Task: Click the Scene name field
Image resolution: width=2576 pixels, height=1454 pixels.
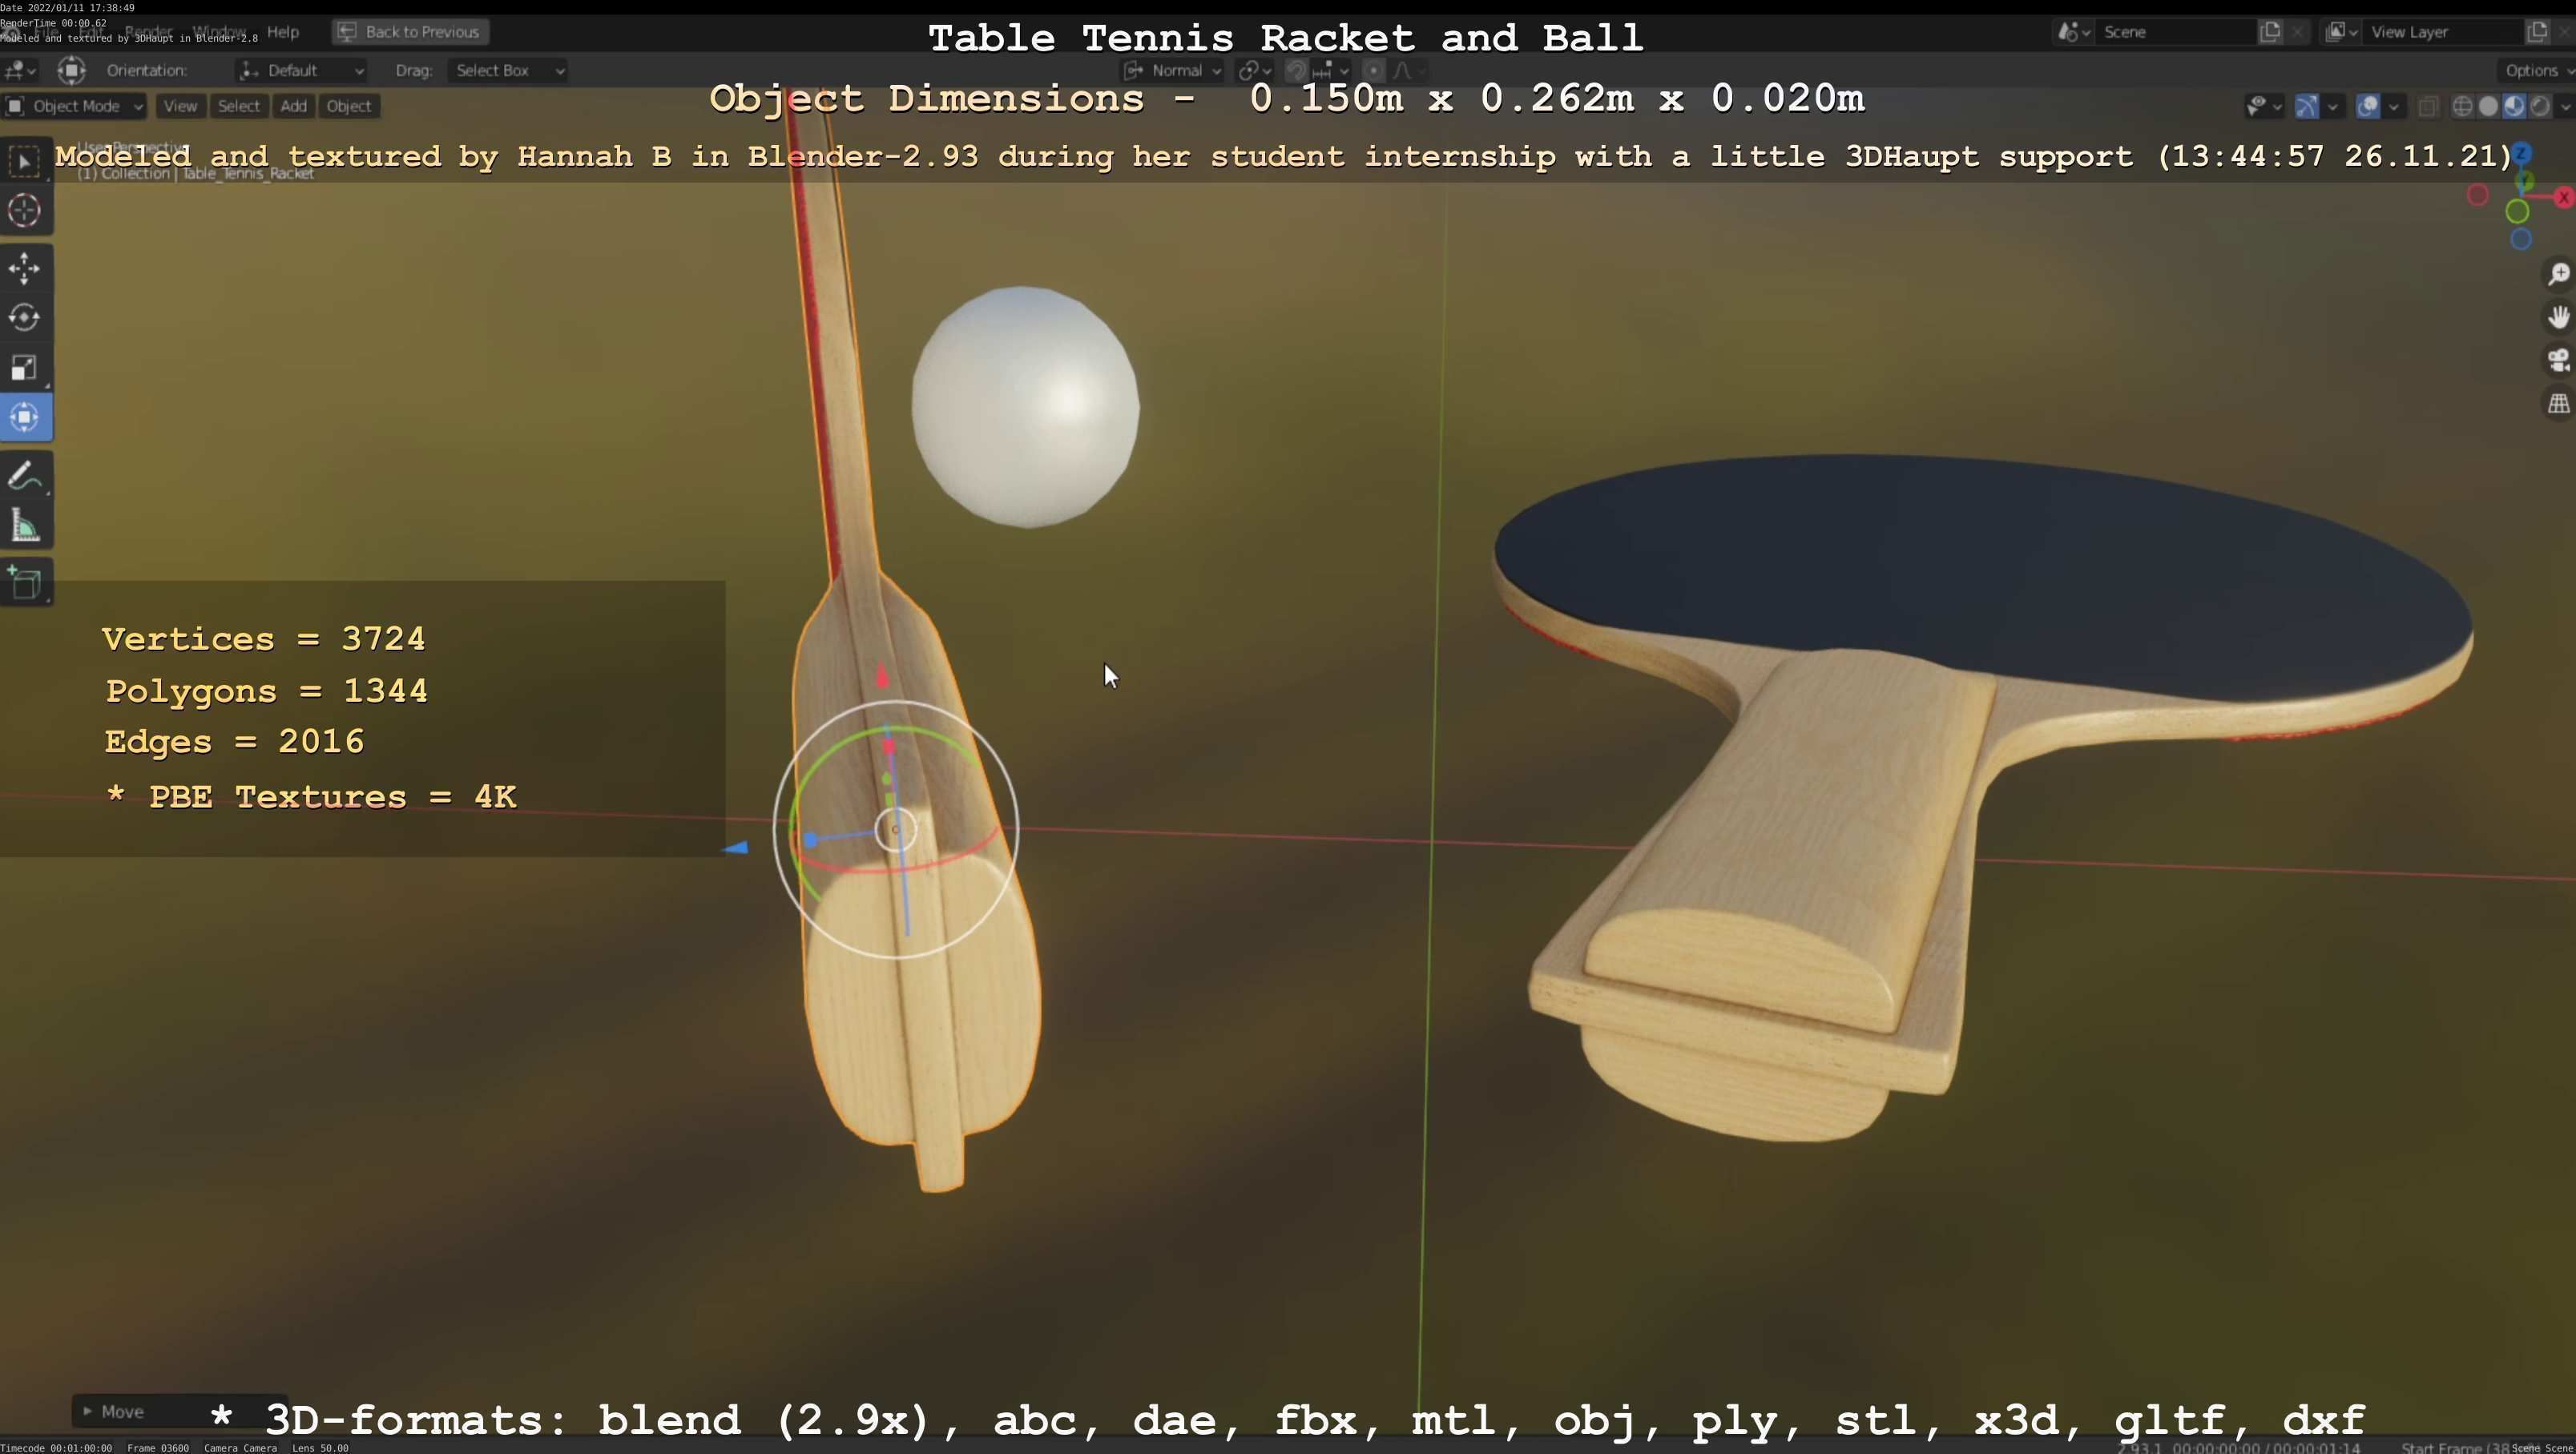Action: pos(2176,32)
